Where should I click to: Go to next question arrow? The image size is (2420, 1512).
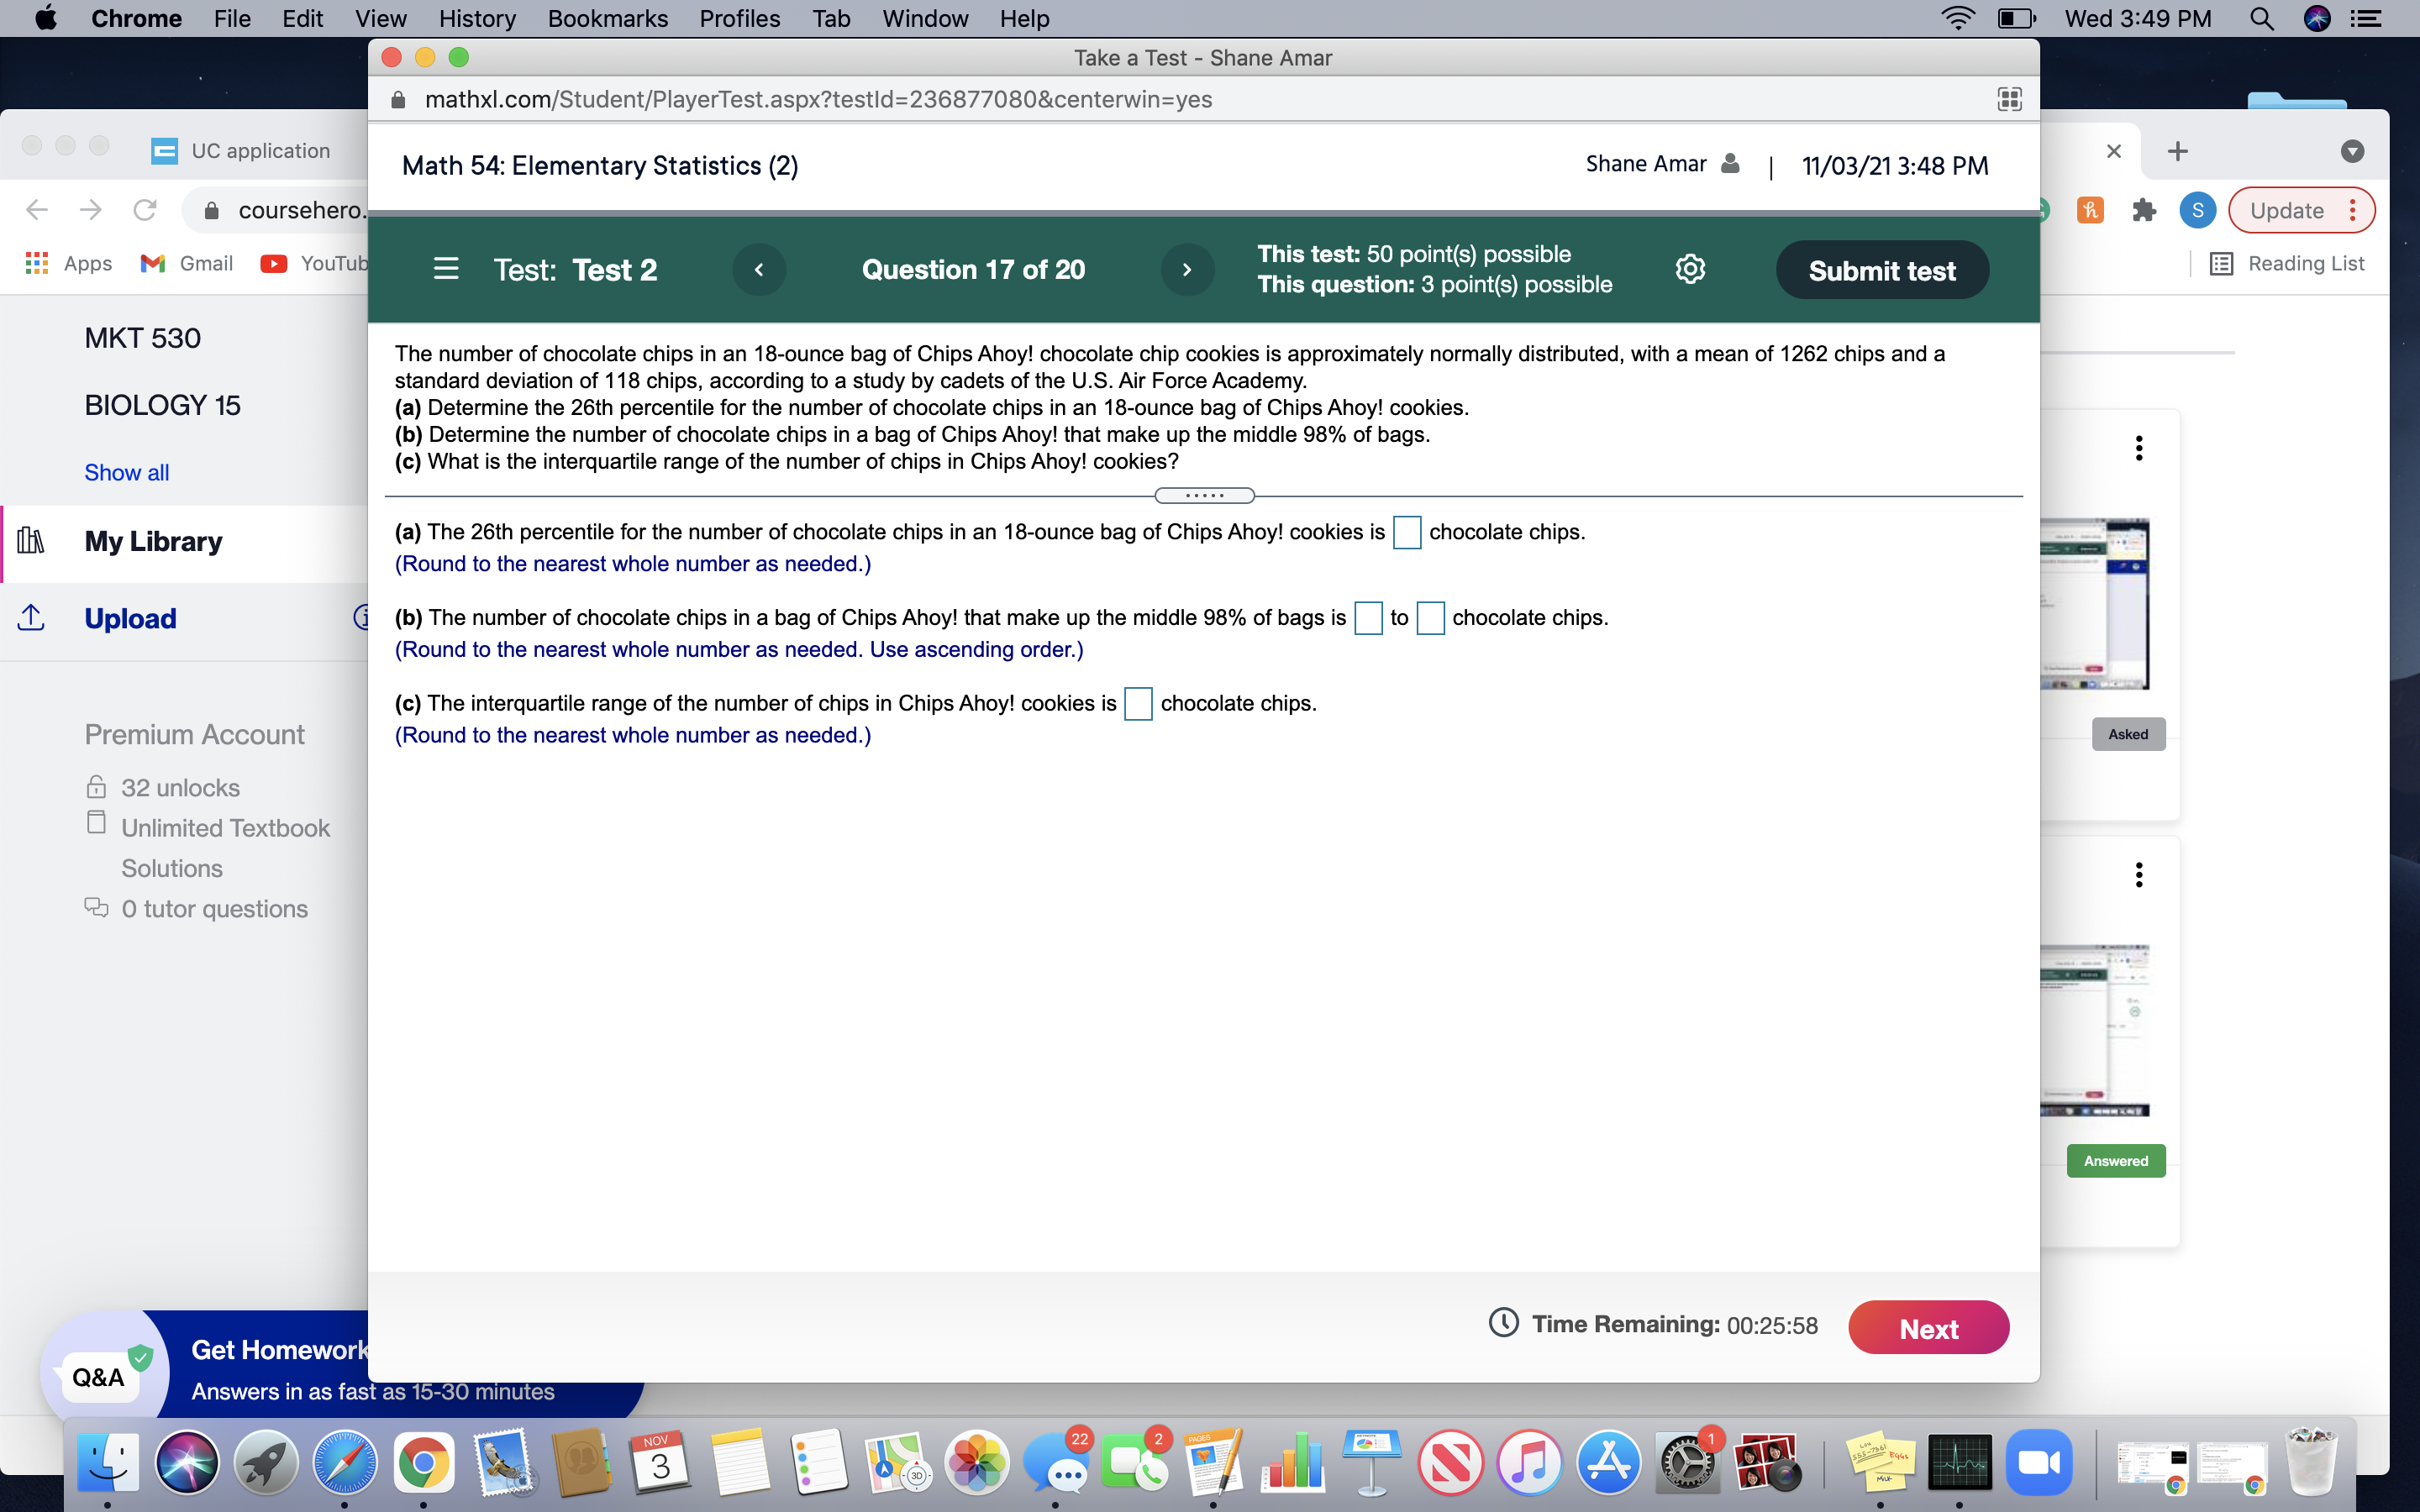pyautogui.click(x=1187, y=269)
